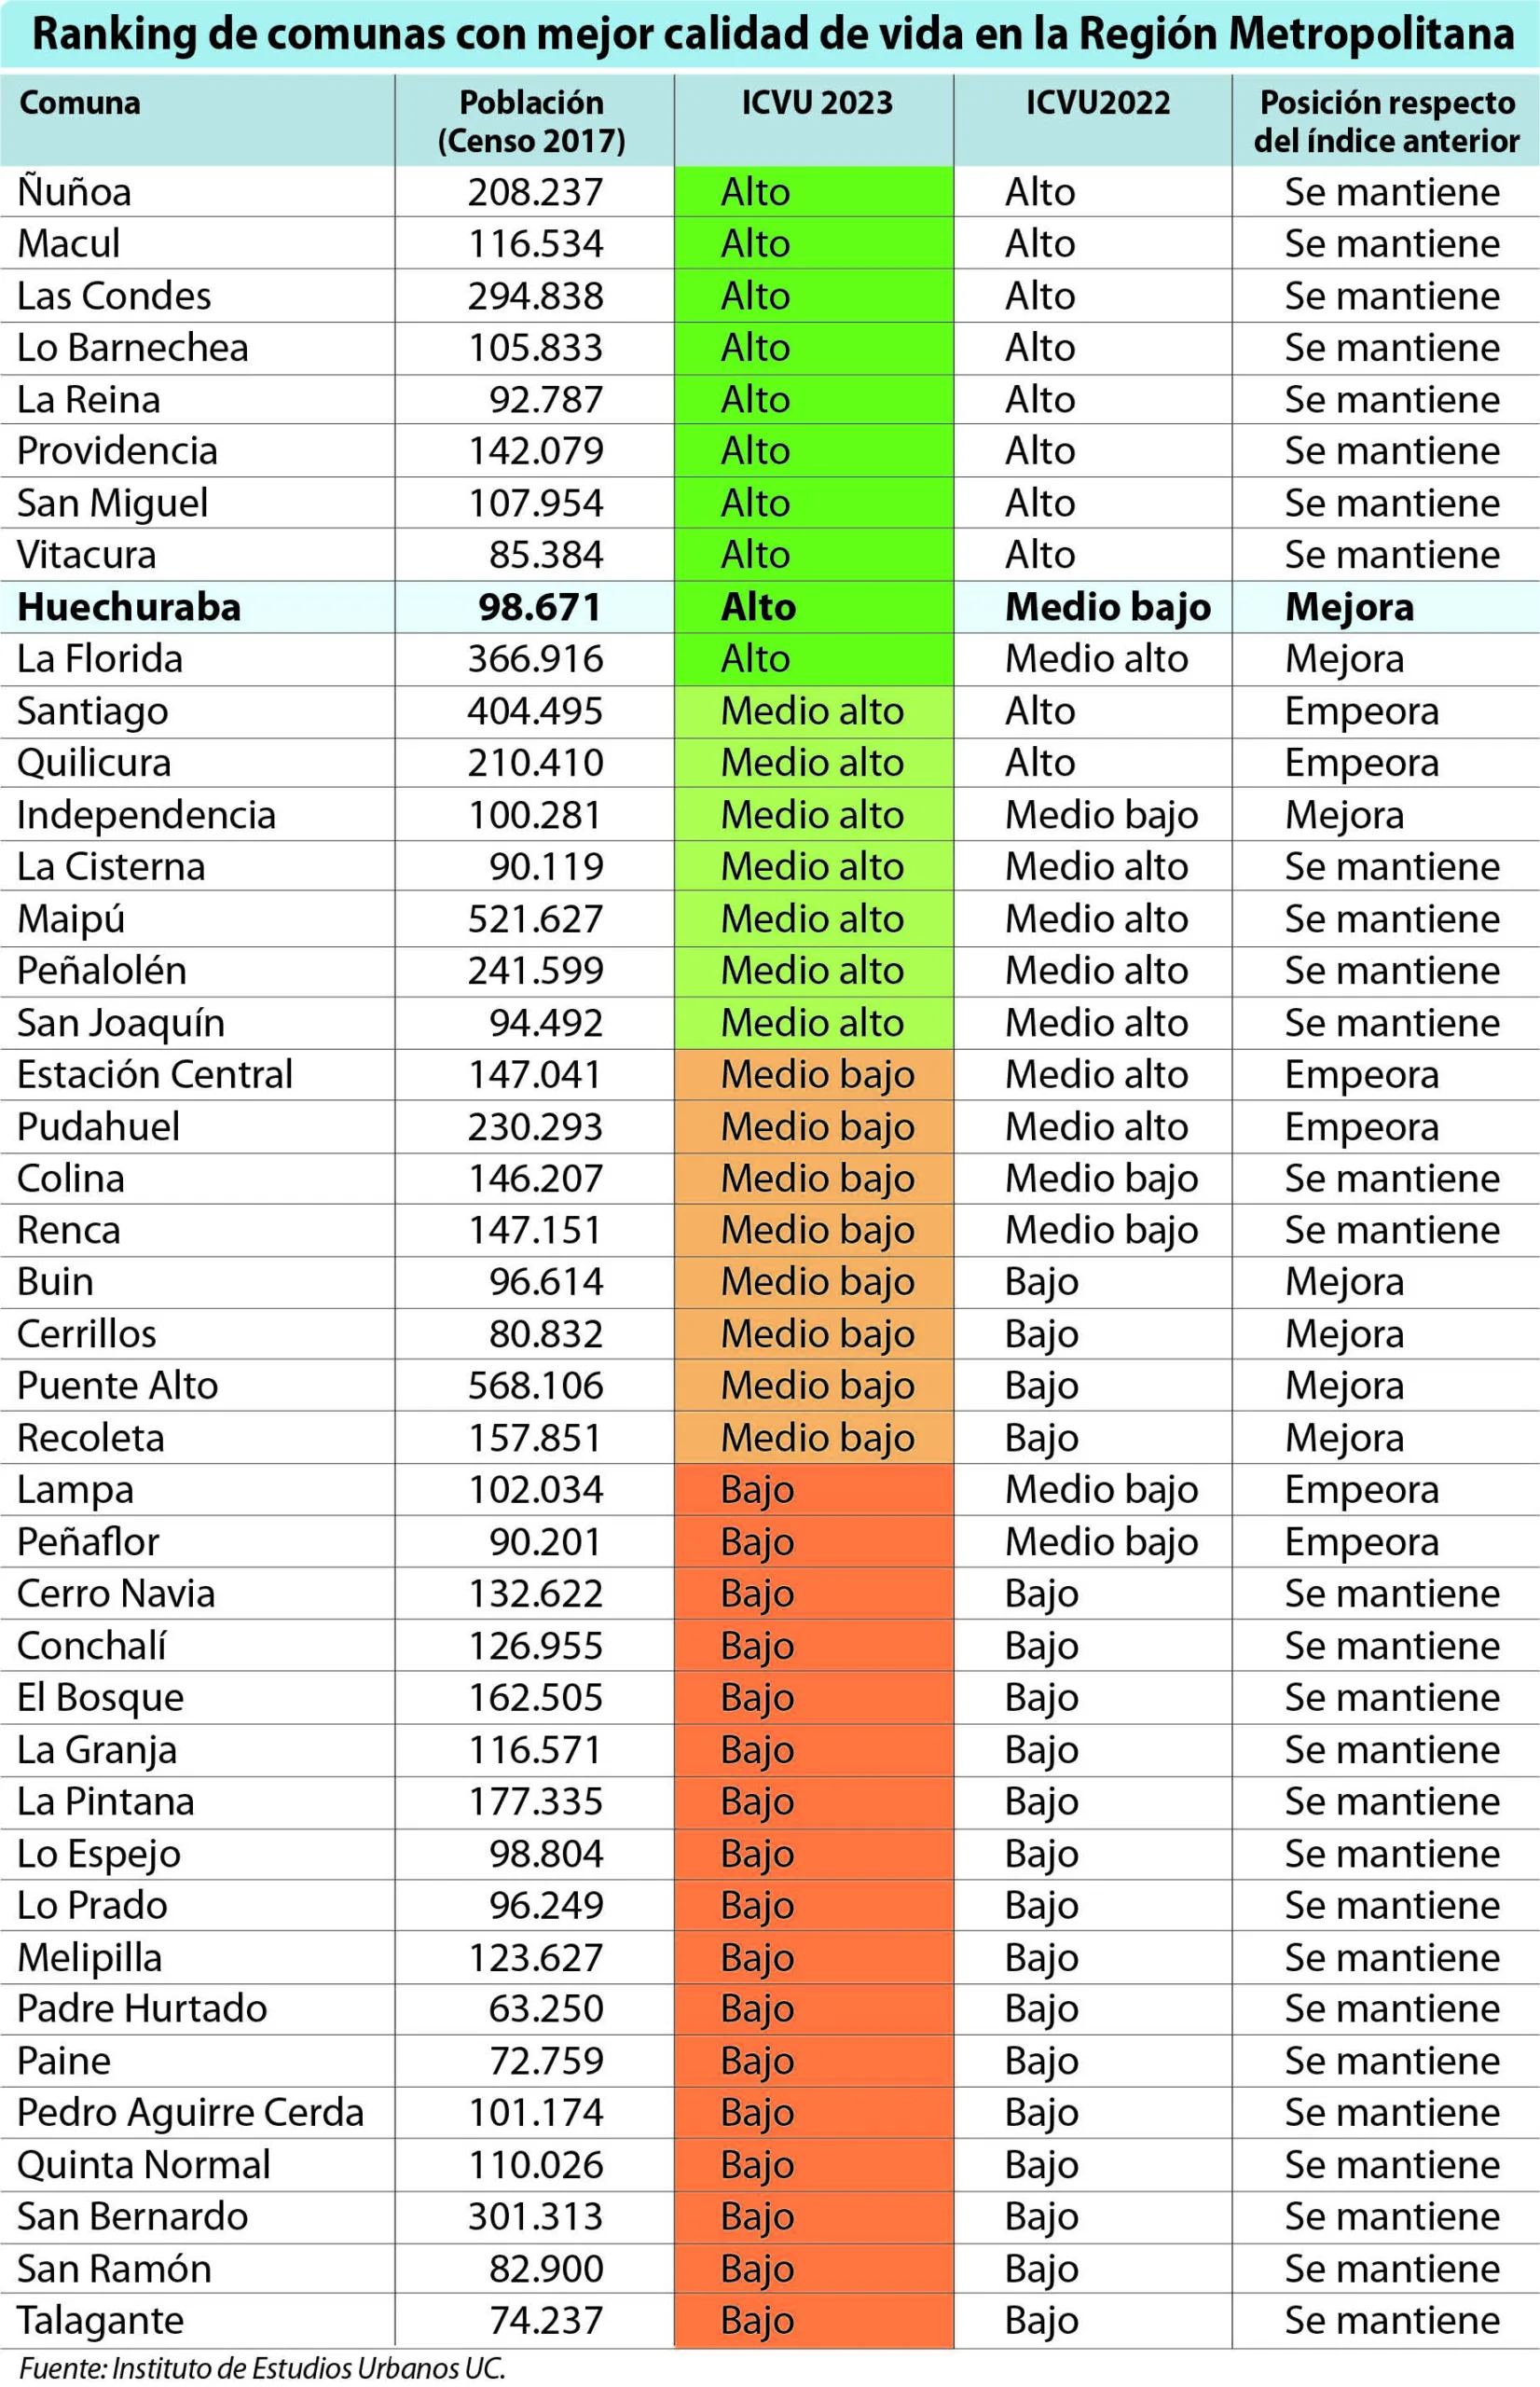Select the Población (Censo 2017) header
1540x2387 pixels.
531,121
